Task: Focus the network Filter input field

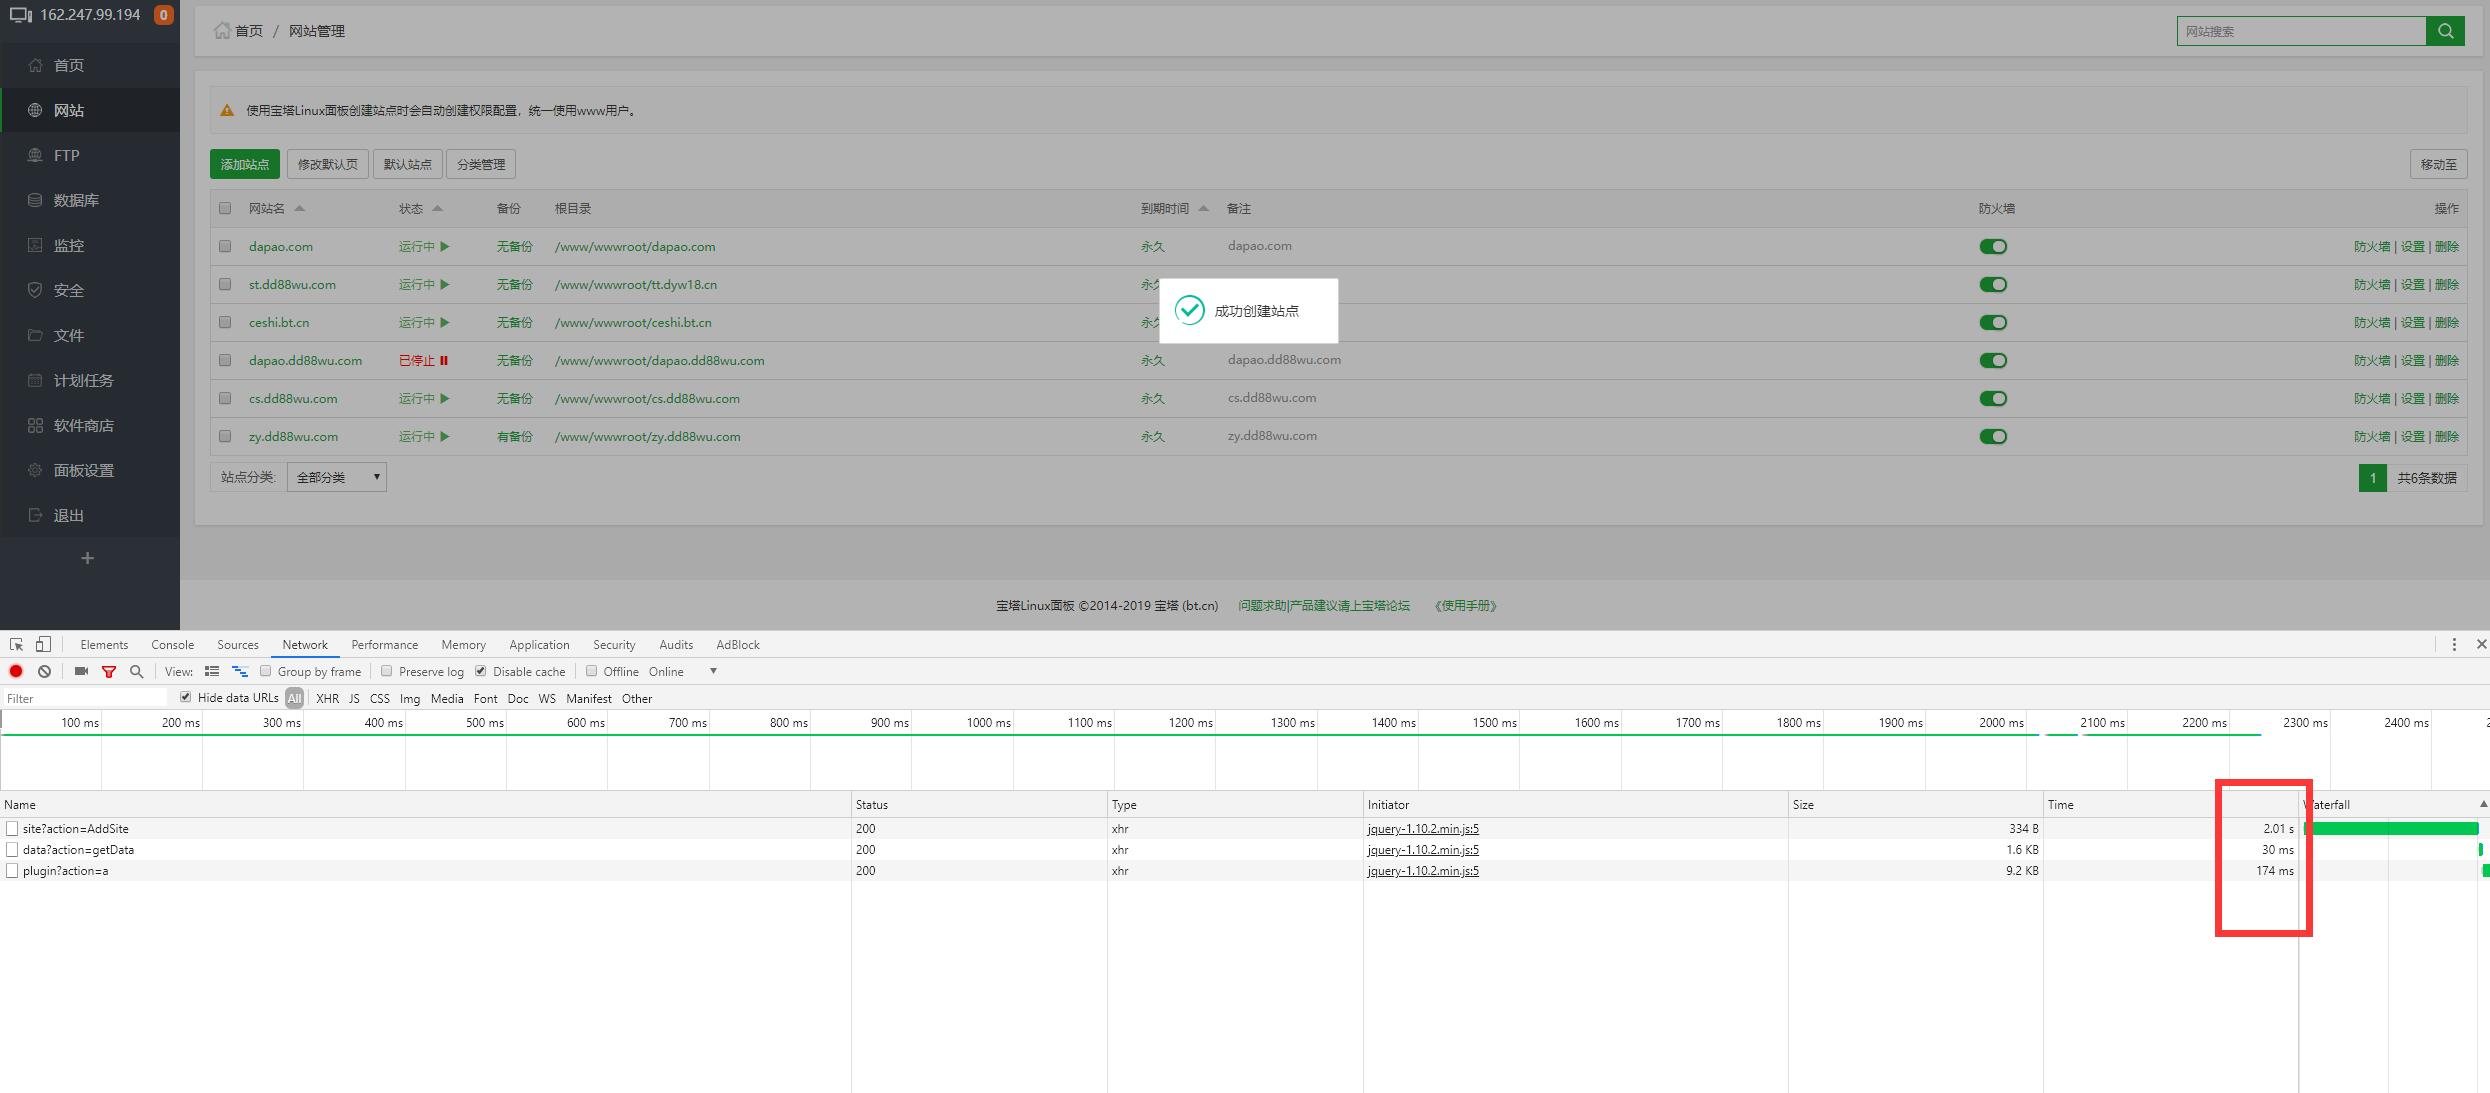Action: 85,698
